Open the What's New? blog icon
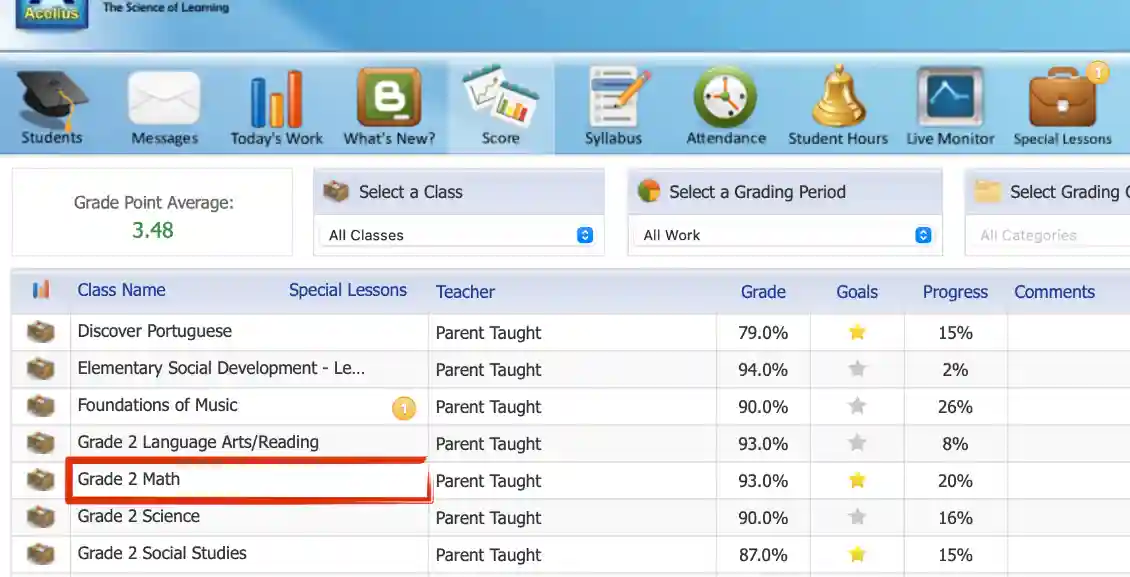Image resolution: width=1130 pixels, height=577 pixels. pyautogui.click(x=389, y=100)
